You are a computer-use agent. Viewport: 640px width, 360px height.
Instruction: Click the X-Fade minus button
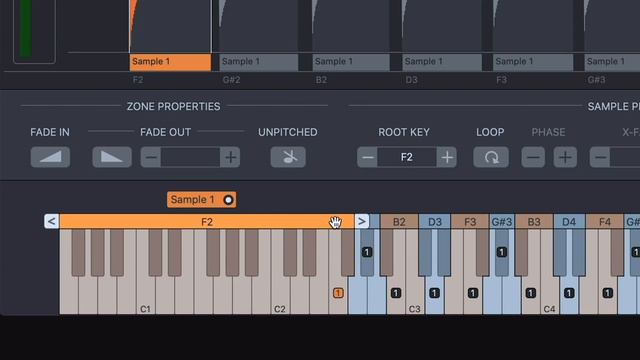click(x=600, y=157)
